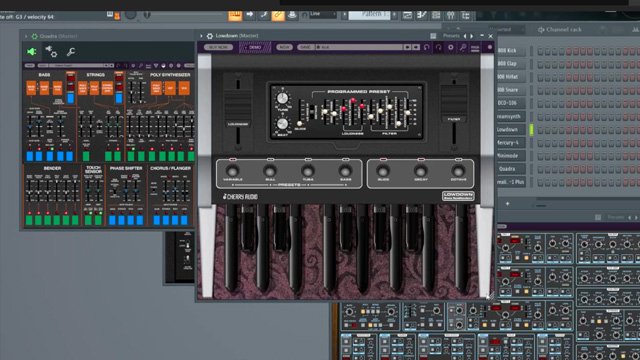Open Quadra plugin options gear in title bar
Viewport: 640px width, 360px height.
(x=35, y=36)
